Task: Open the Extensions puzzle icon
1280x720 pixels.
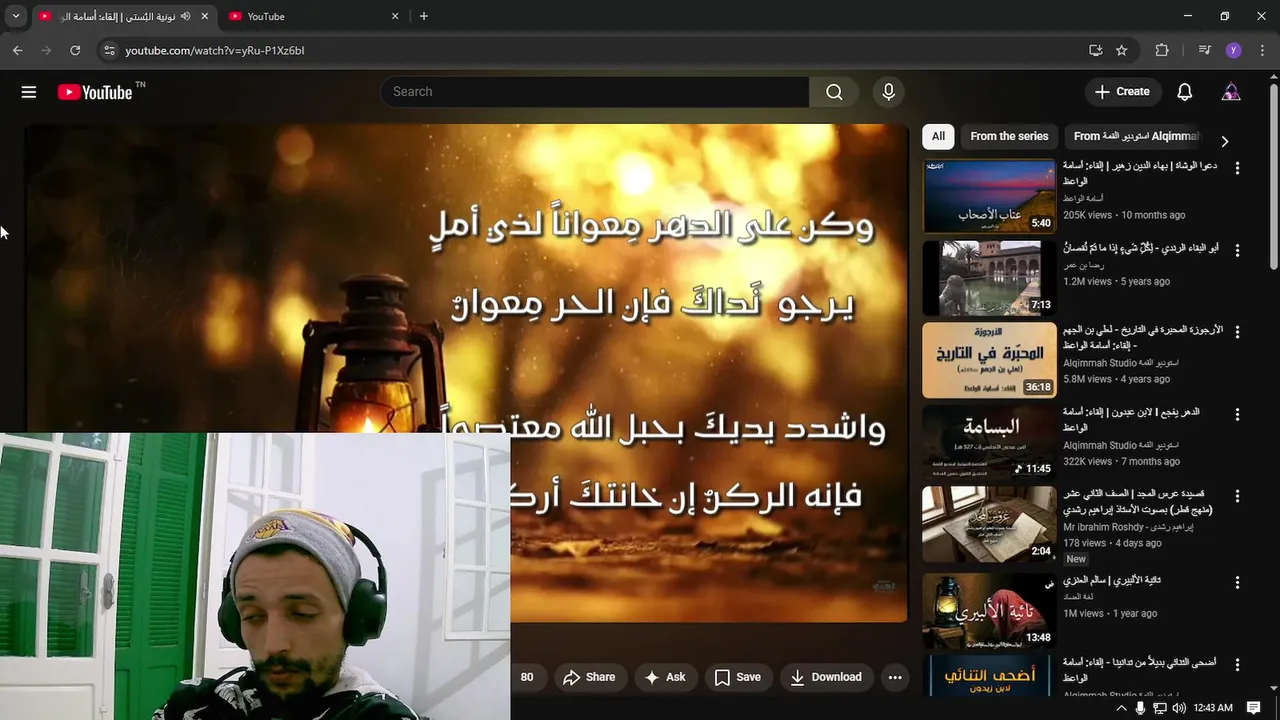Action: 1162,50
